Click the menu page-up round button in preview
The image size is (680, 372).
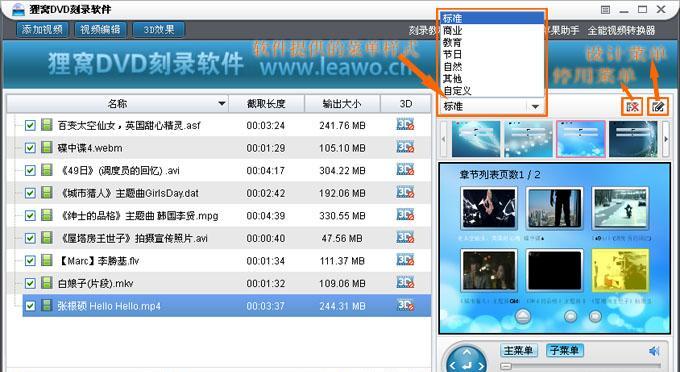(523, 316)
